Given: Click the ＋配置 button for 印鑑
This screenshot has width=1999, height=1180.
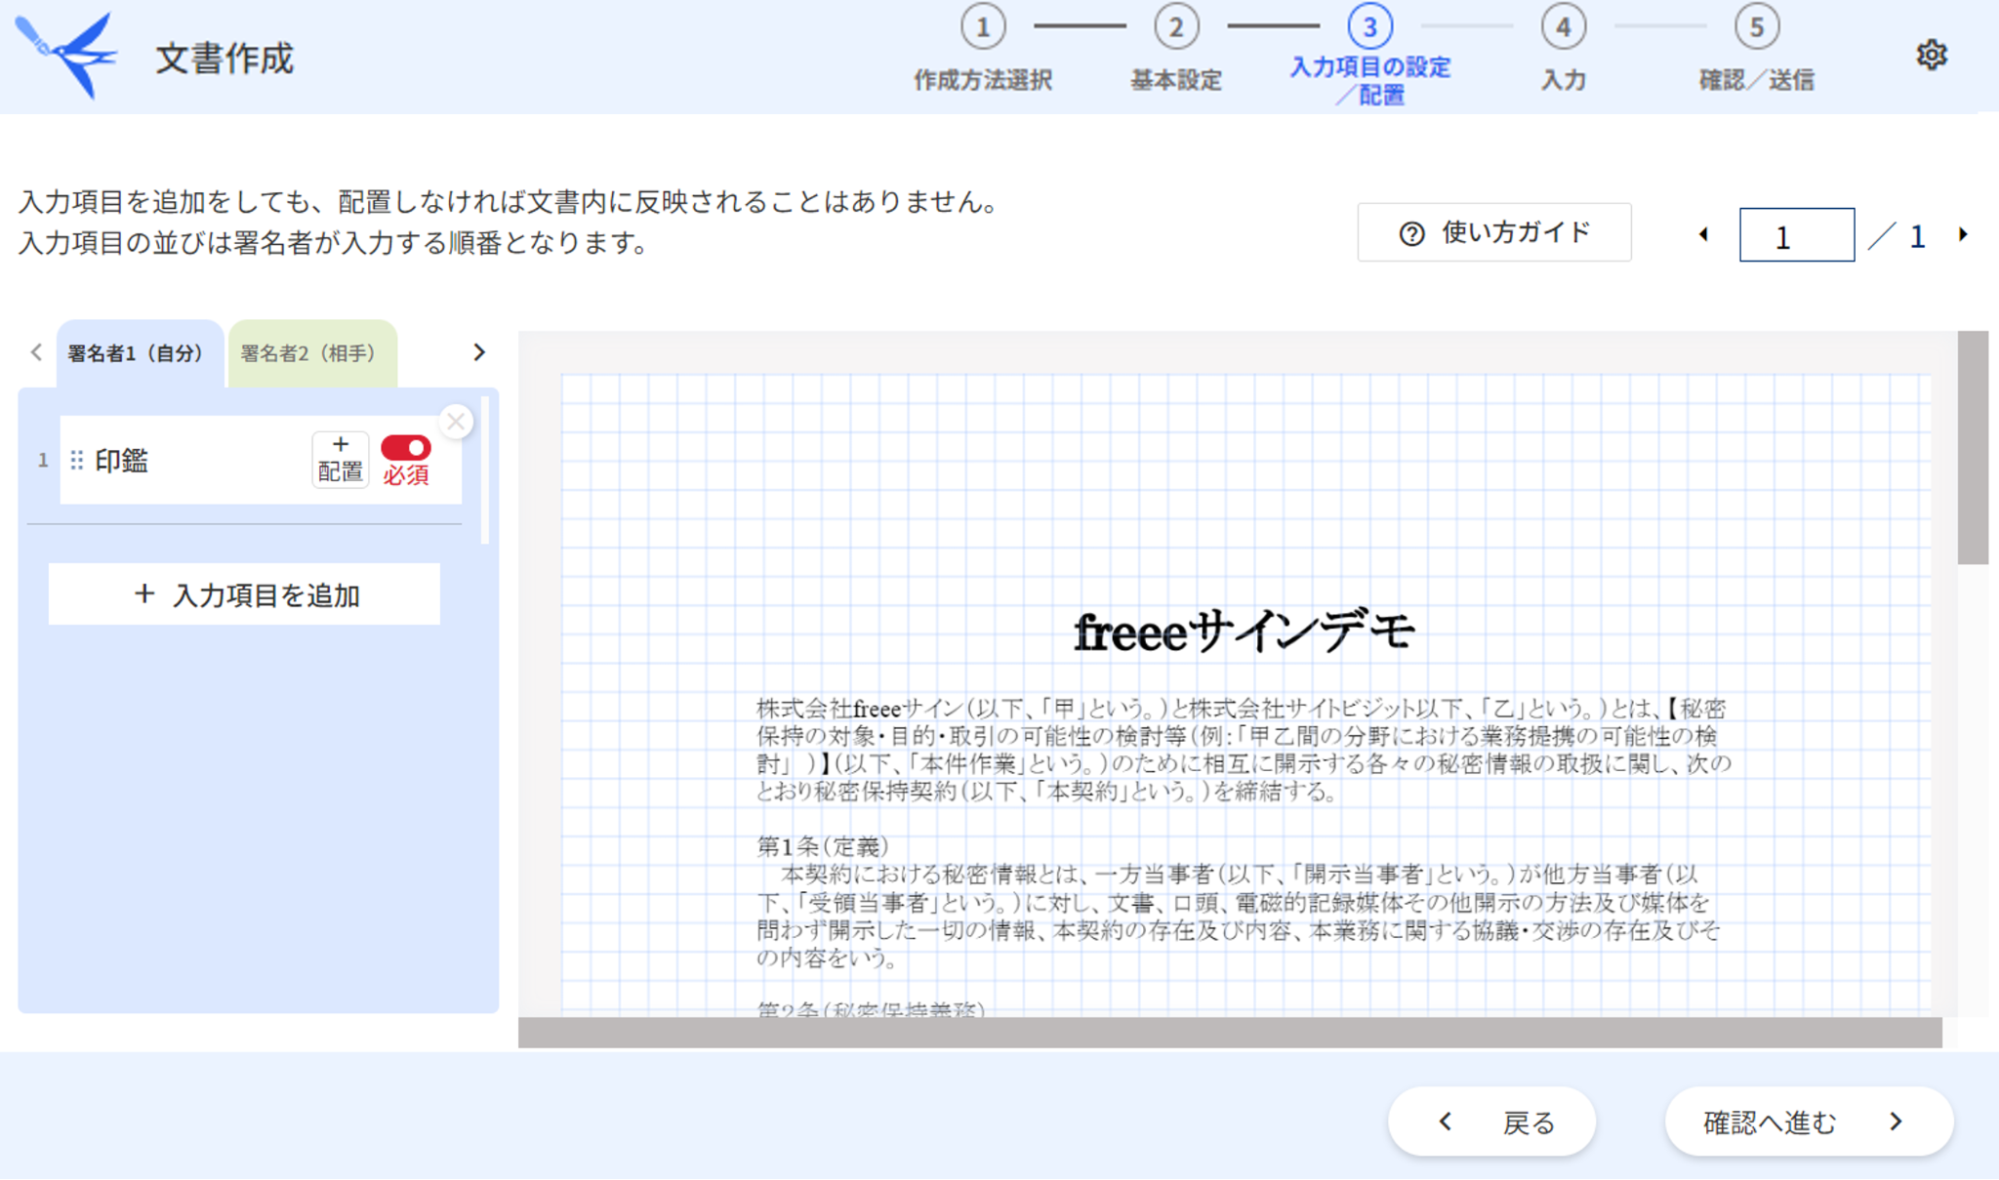Looking at the screenshot, I should 340,460.
